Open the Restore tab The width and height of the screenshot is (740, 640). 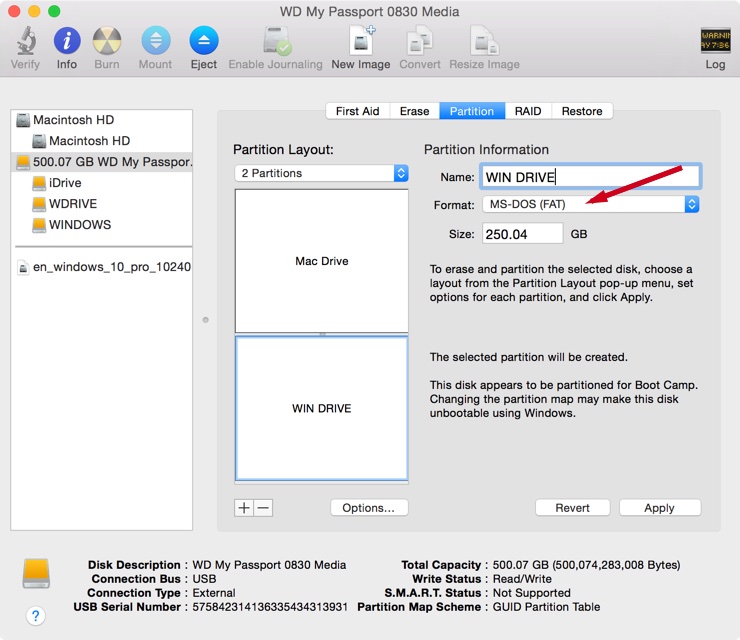tap(582, 111)
